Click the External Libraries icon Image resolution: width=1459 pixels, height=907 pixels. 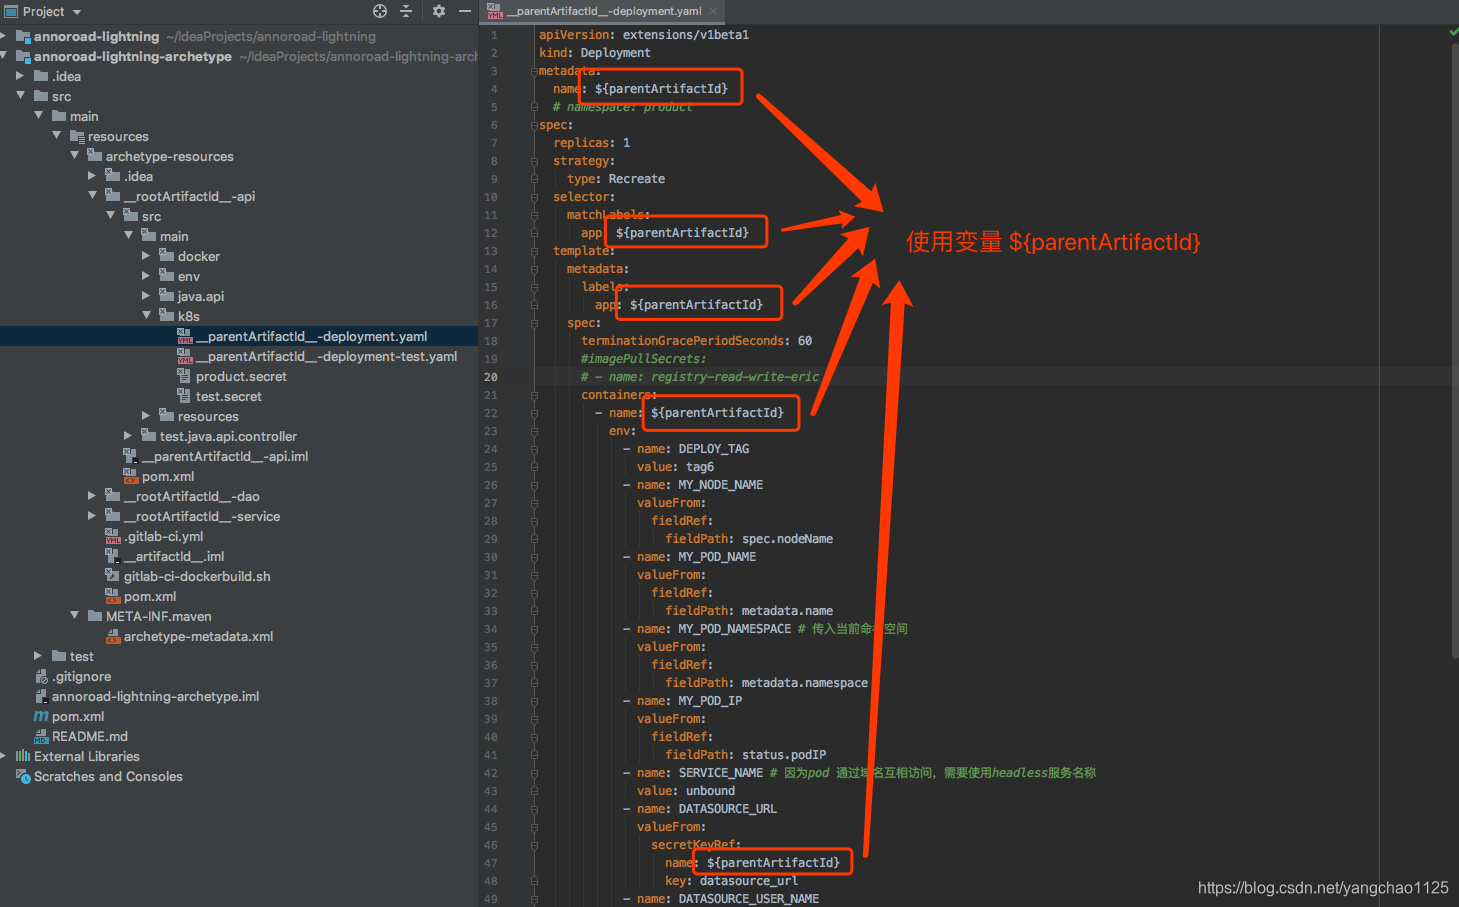tap(23, 756)
